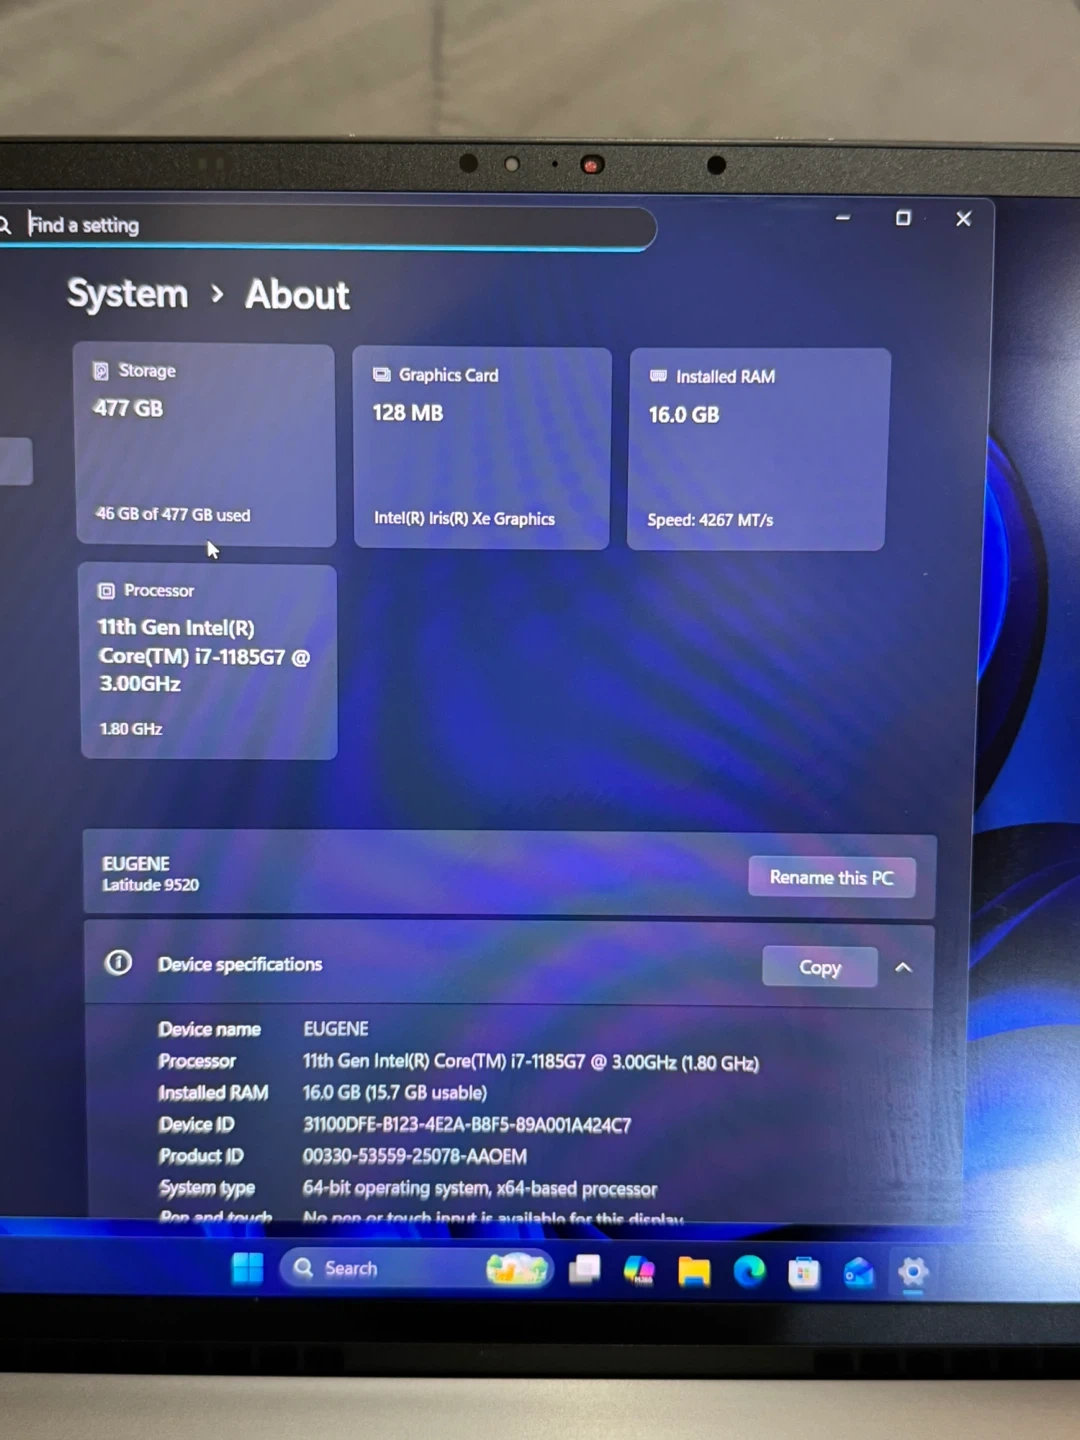Collapse the Device specifications section

903,967
